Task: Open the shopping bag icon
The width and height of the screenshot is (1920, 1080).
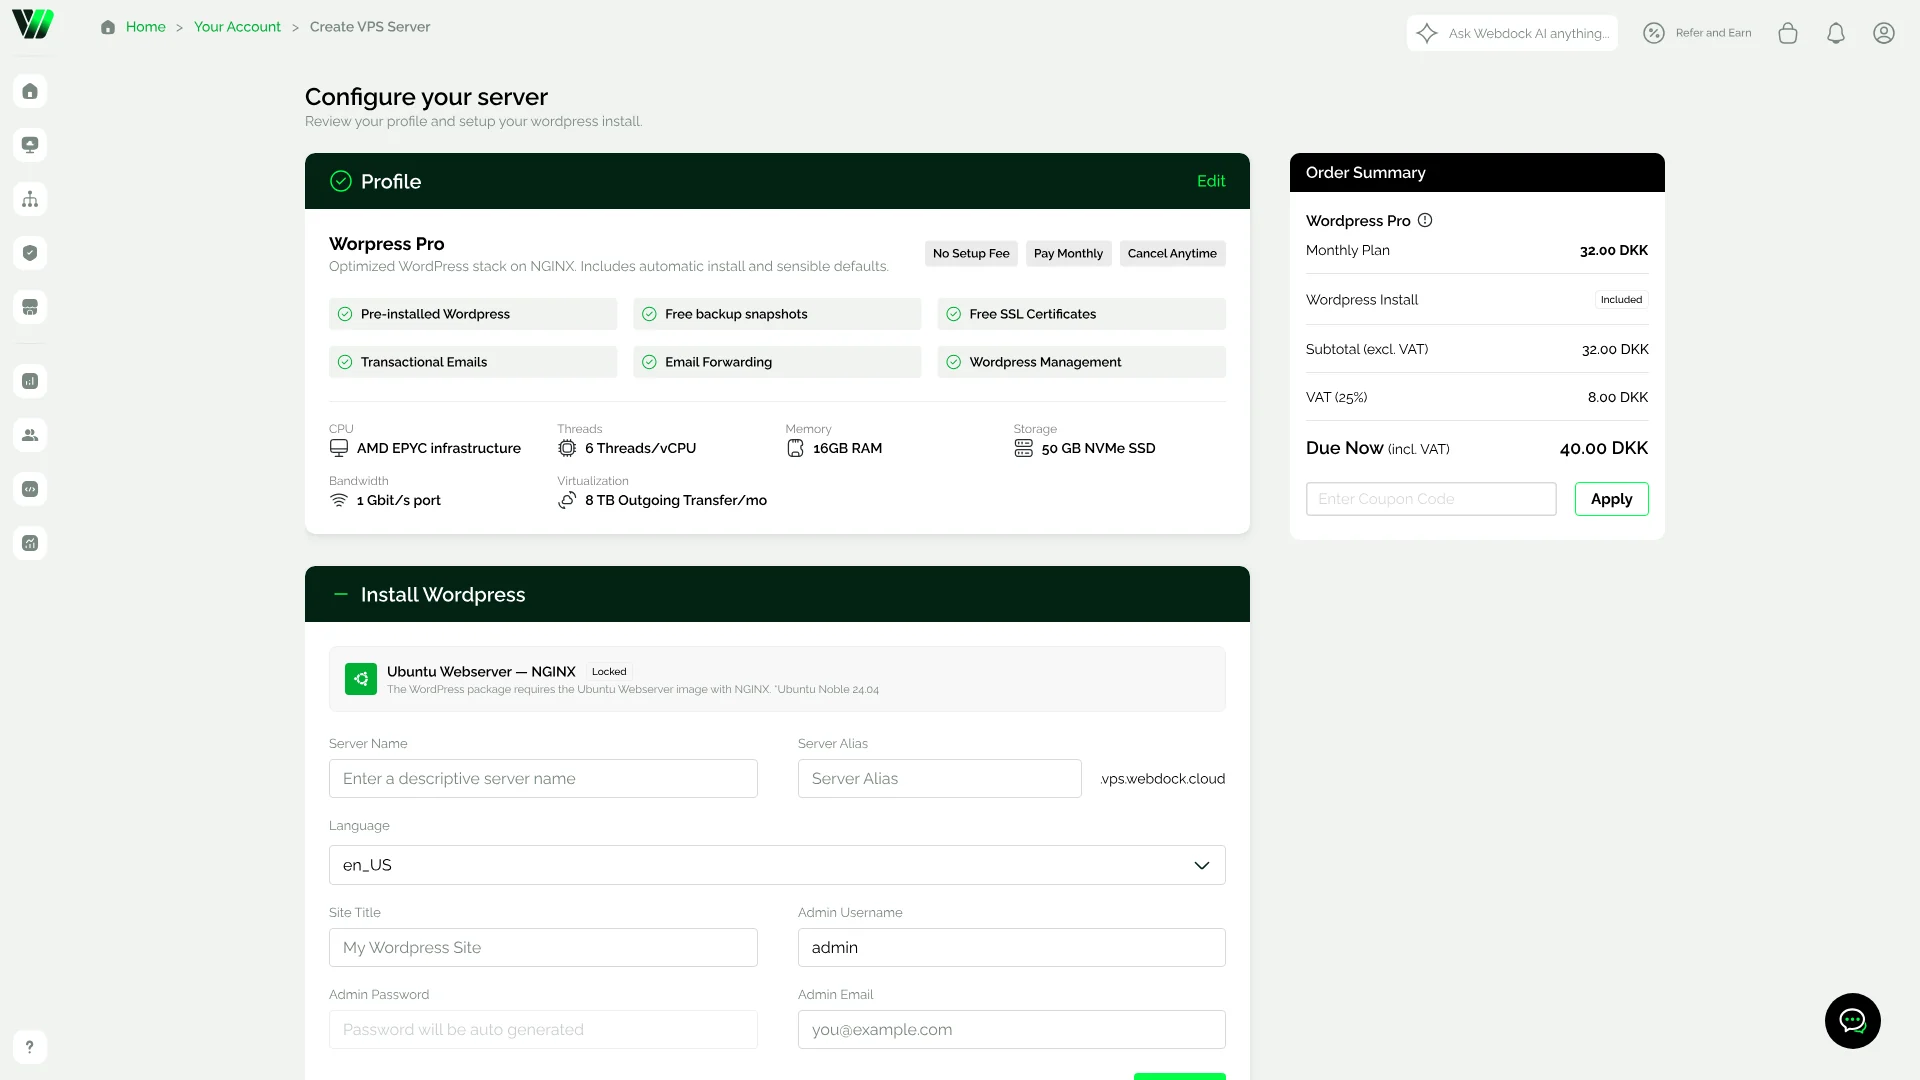Action: (1788, 33)
